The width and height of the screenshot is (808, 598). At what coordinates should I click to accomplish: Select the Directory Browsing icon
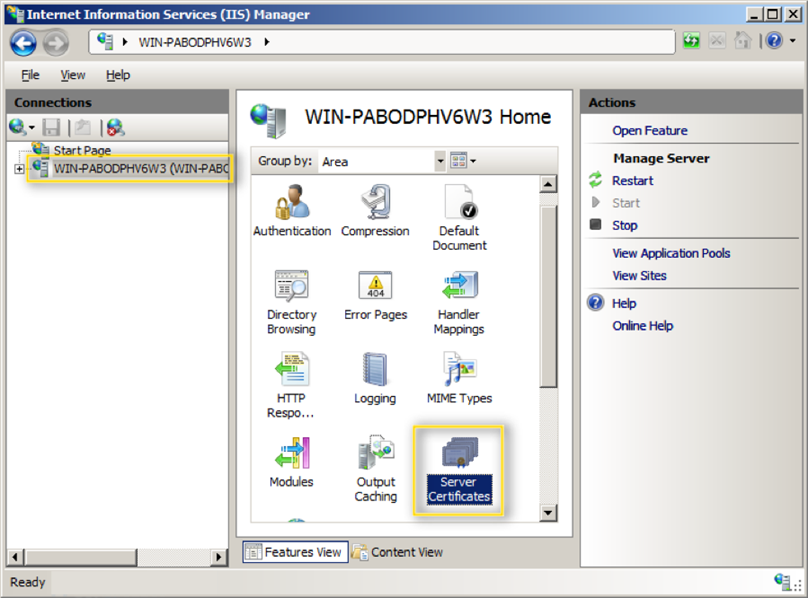click(291, 290)
